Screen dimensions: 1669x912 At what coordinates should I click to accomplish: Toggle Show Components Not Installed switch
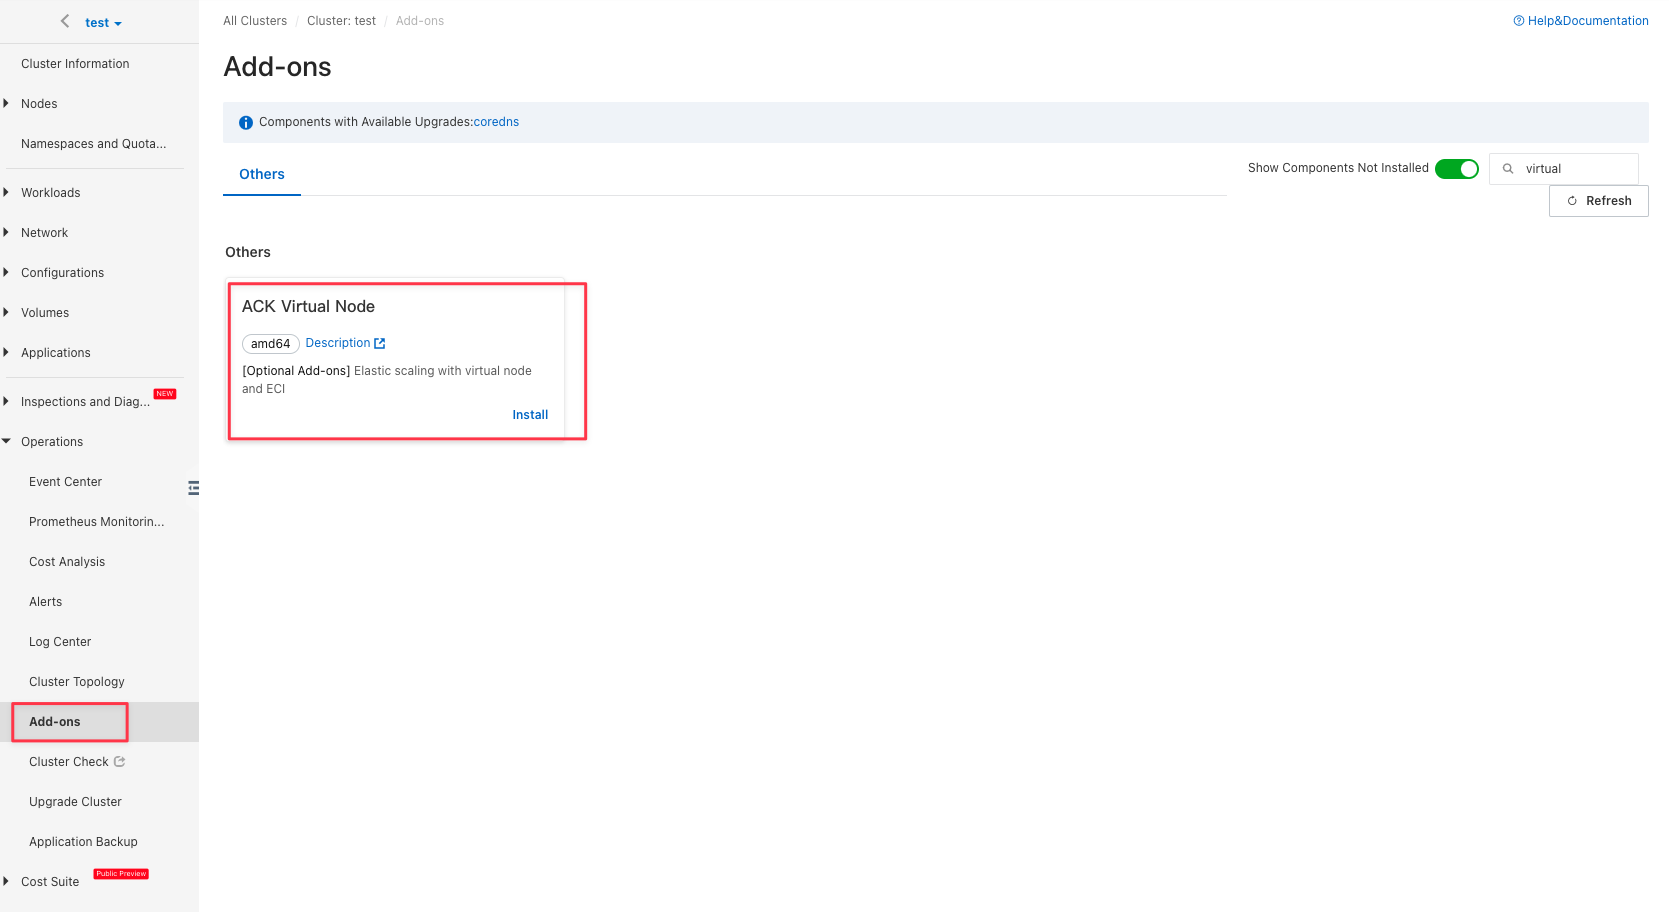tap(1456, 169)
